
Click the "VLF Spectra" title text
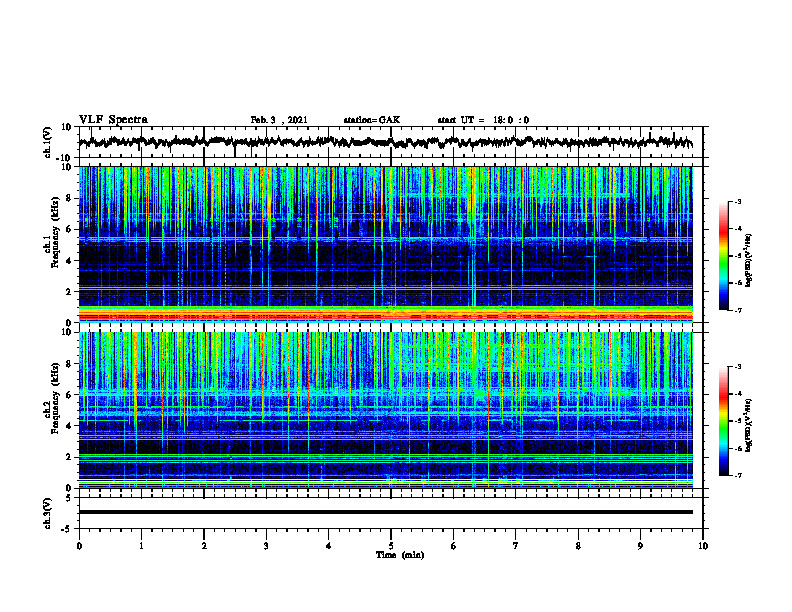coord(113,120)
